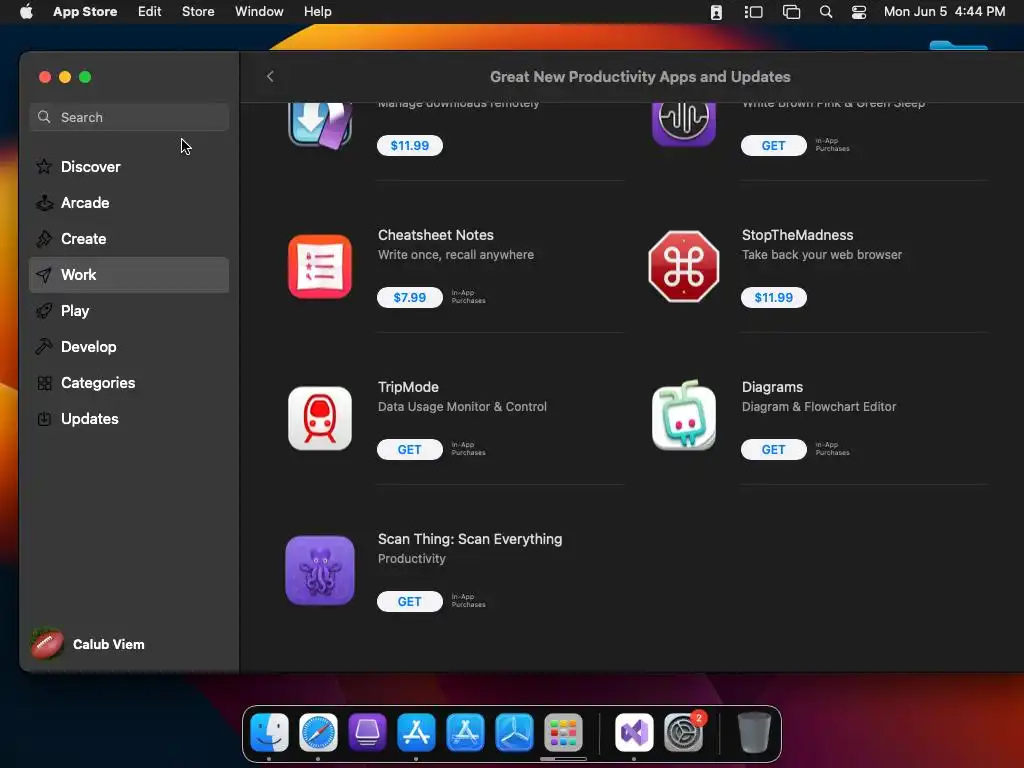Get the Diagrams app
This screenshot has width=1024, height=768.
pos(773,450)
